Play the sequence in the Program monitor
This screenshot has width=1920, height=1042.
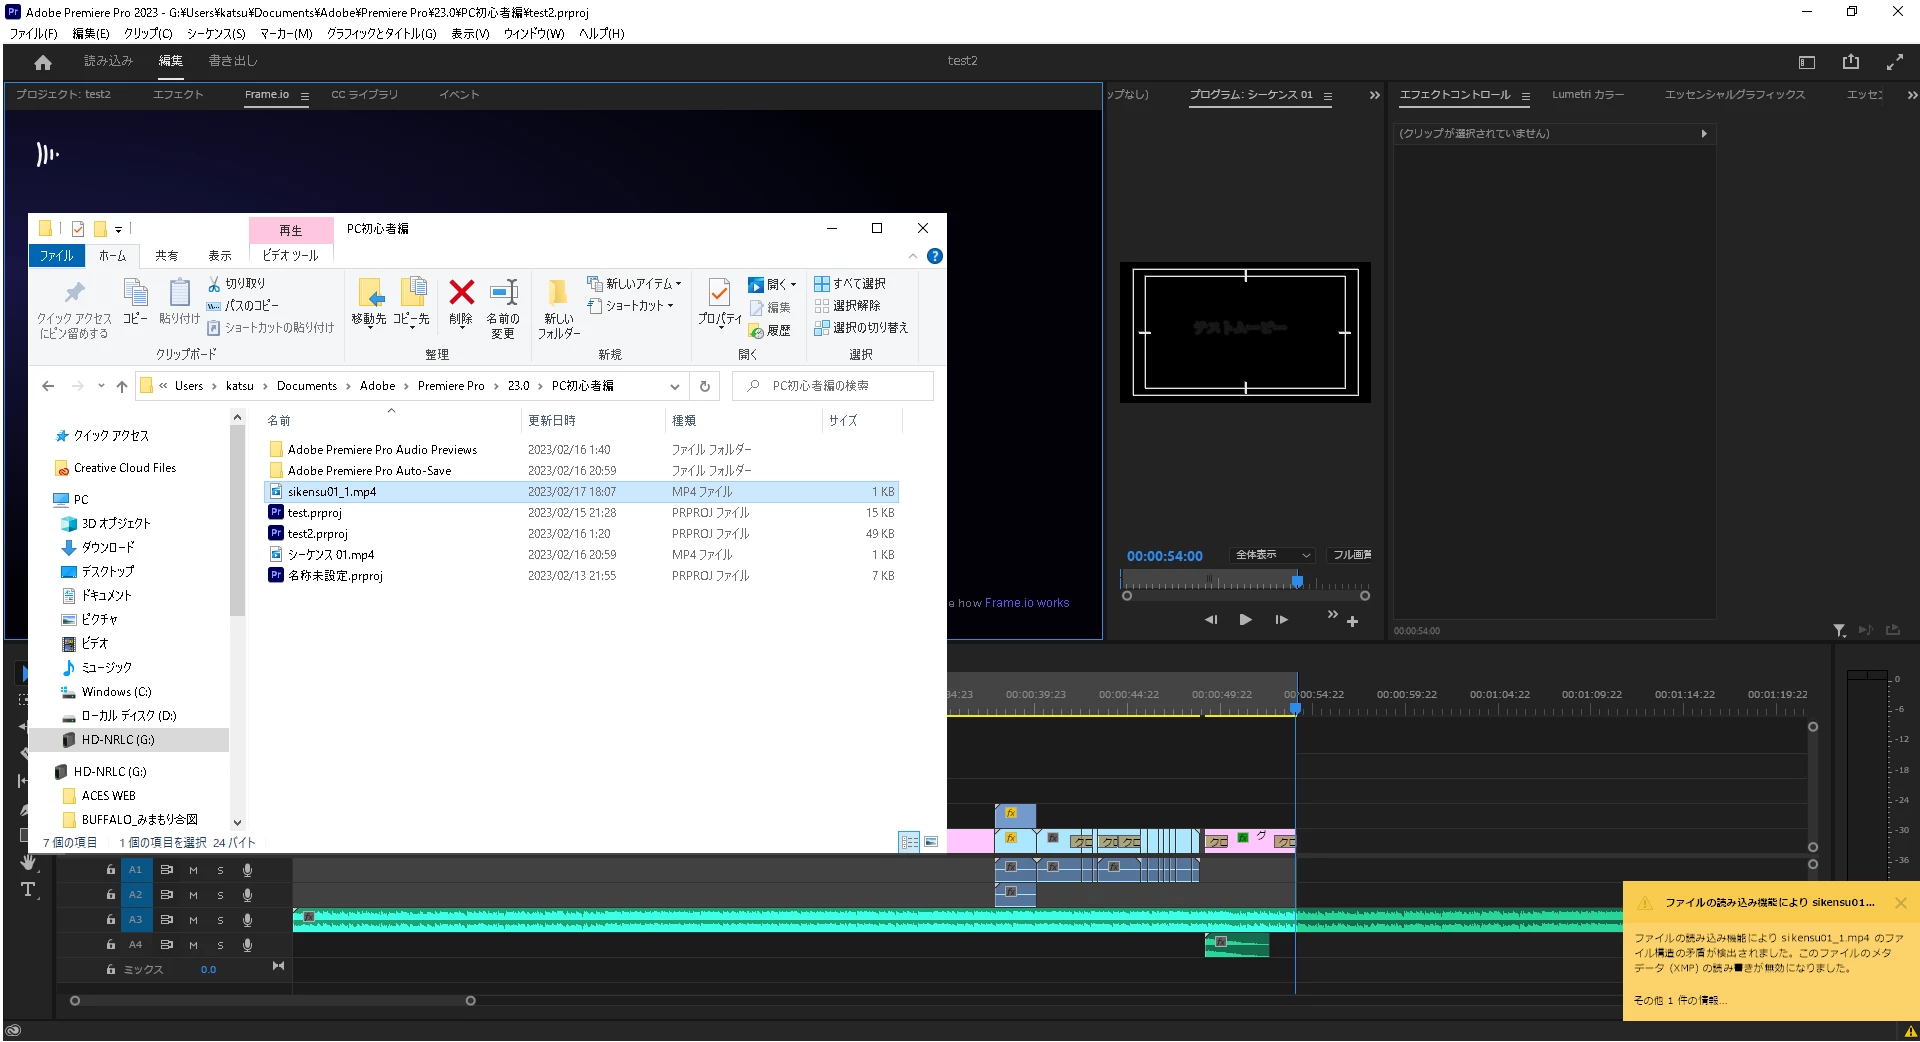pyautogui.click(x=1245, y=620)
